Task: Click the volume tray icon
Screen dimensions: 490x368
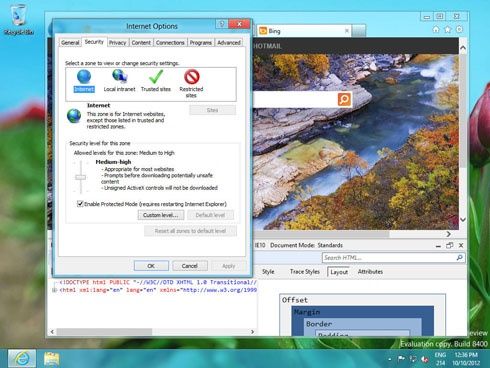Action: [x=425, y=359]
